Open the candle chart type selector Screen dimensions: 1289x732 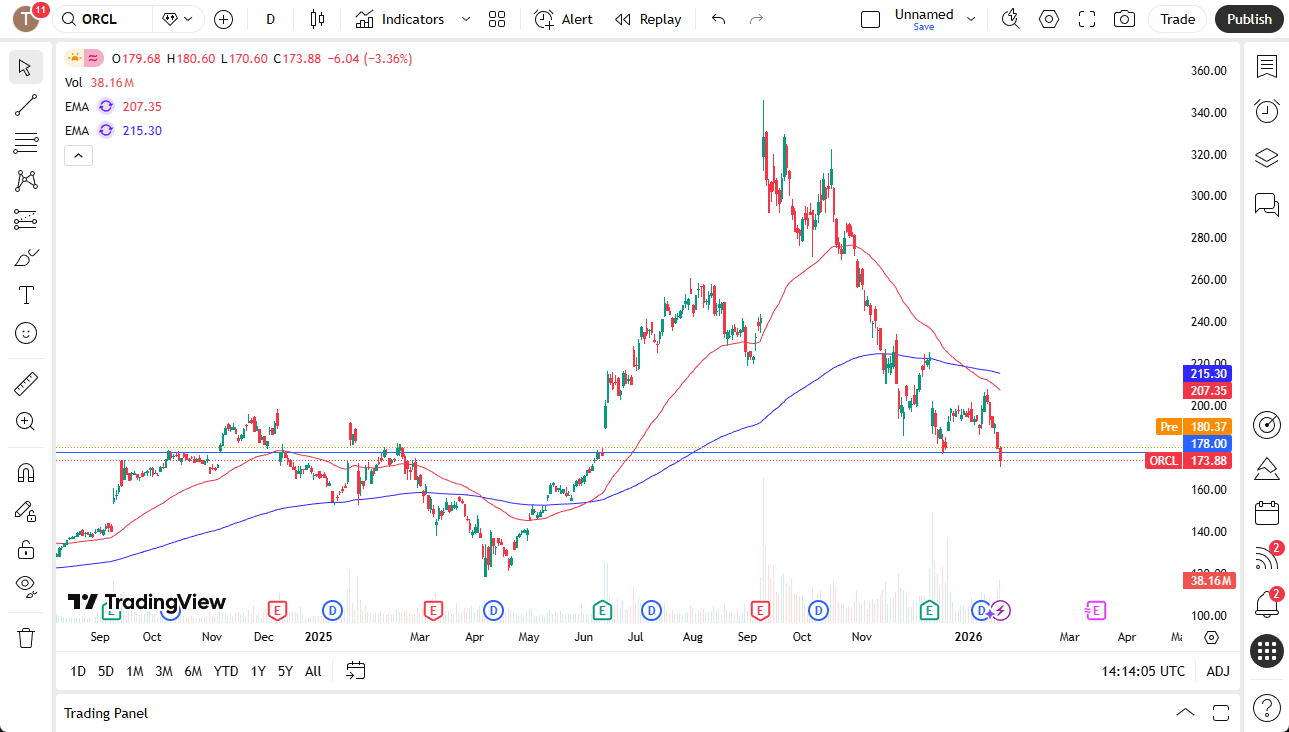(x=318, y=19)
